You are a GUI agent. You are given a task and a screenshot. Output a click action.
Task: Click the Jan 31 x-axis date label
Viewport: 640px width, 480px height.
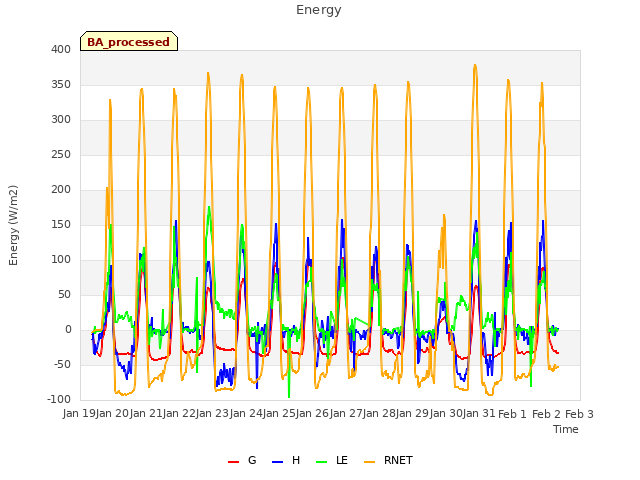(x=479, y=414)
